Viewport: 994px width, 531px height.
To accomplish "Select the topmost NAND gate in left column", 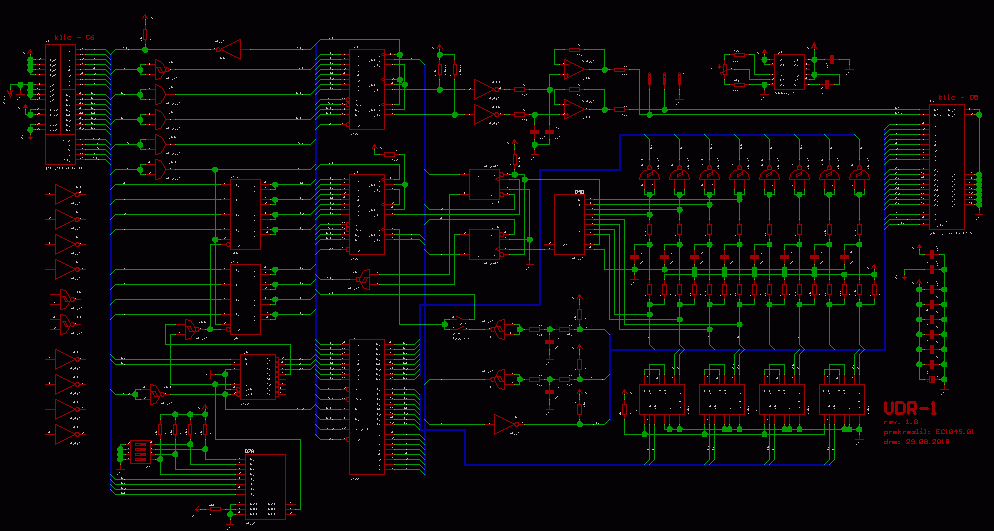I will pos(157,69).
